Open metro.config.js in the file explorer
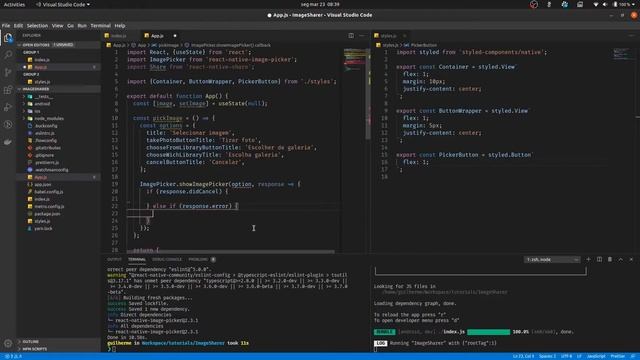 (49, 207)
